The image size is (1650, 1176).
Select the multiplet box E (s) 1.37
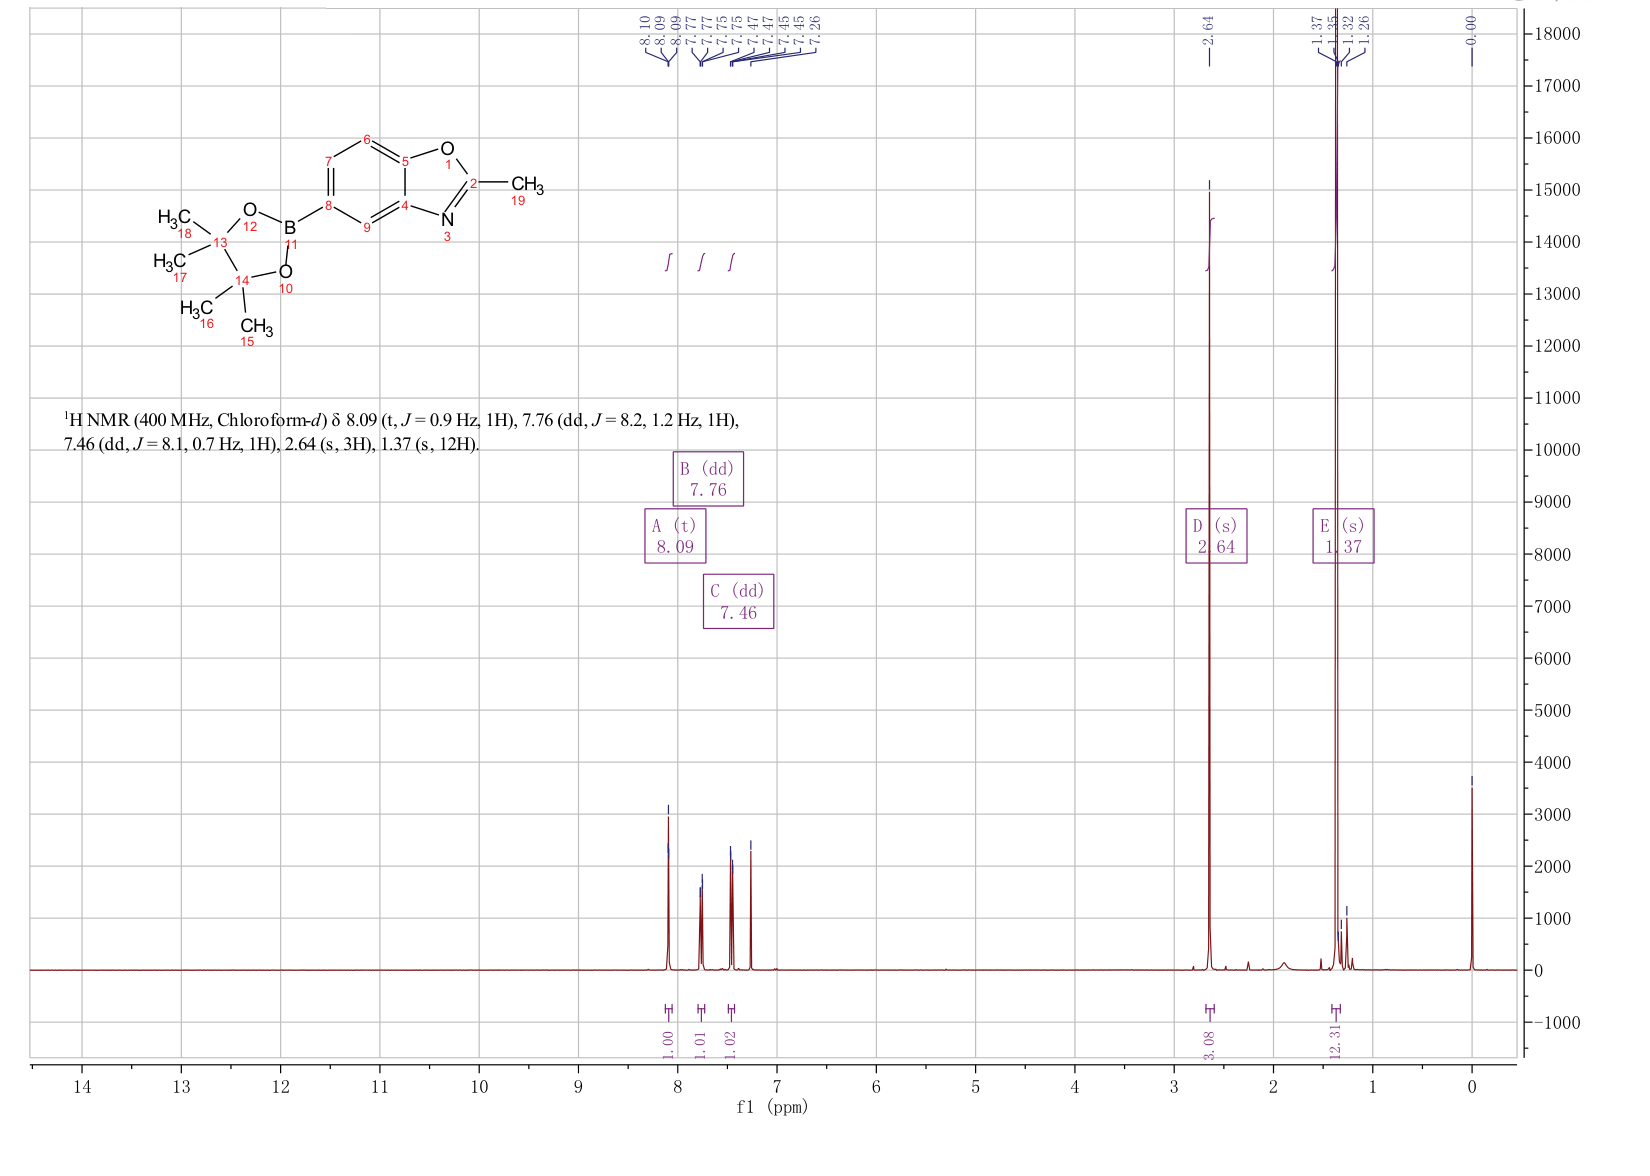coord(1343,536)
